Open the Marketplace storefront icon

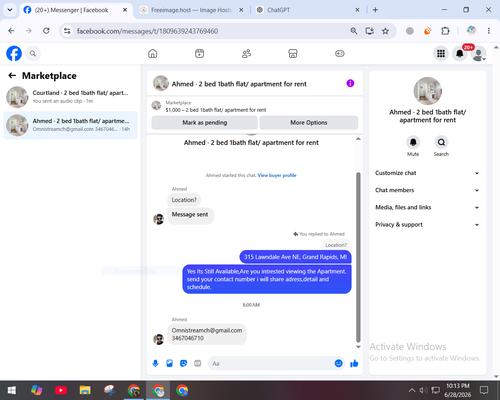pyautogui.click(x=293, y=53)
